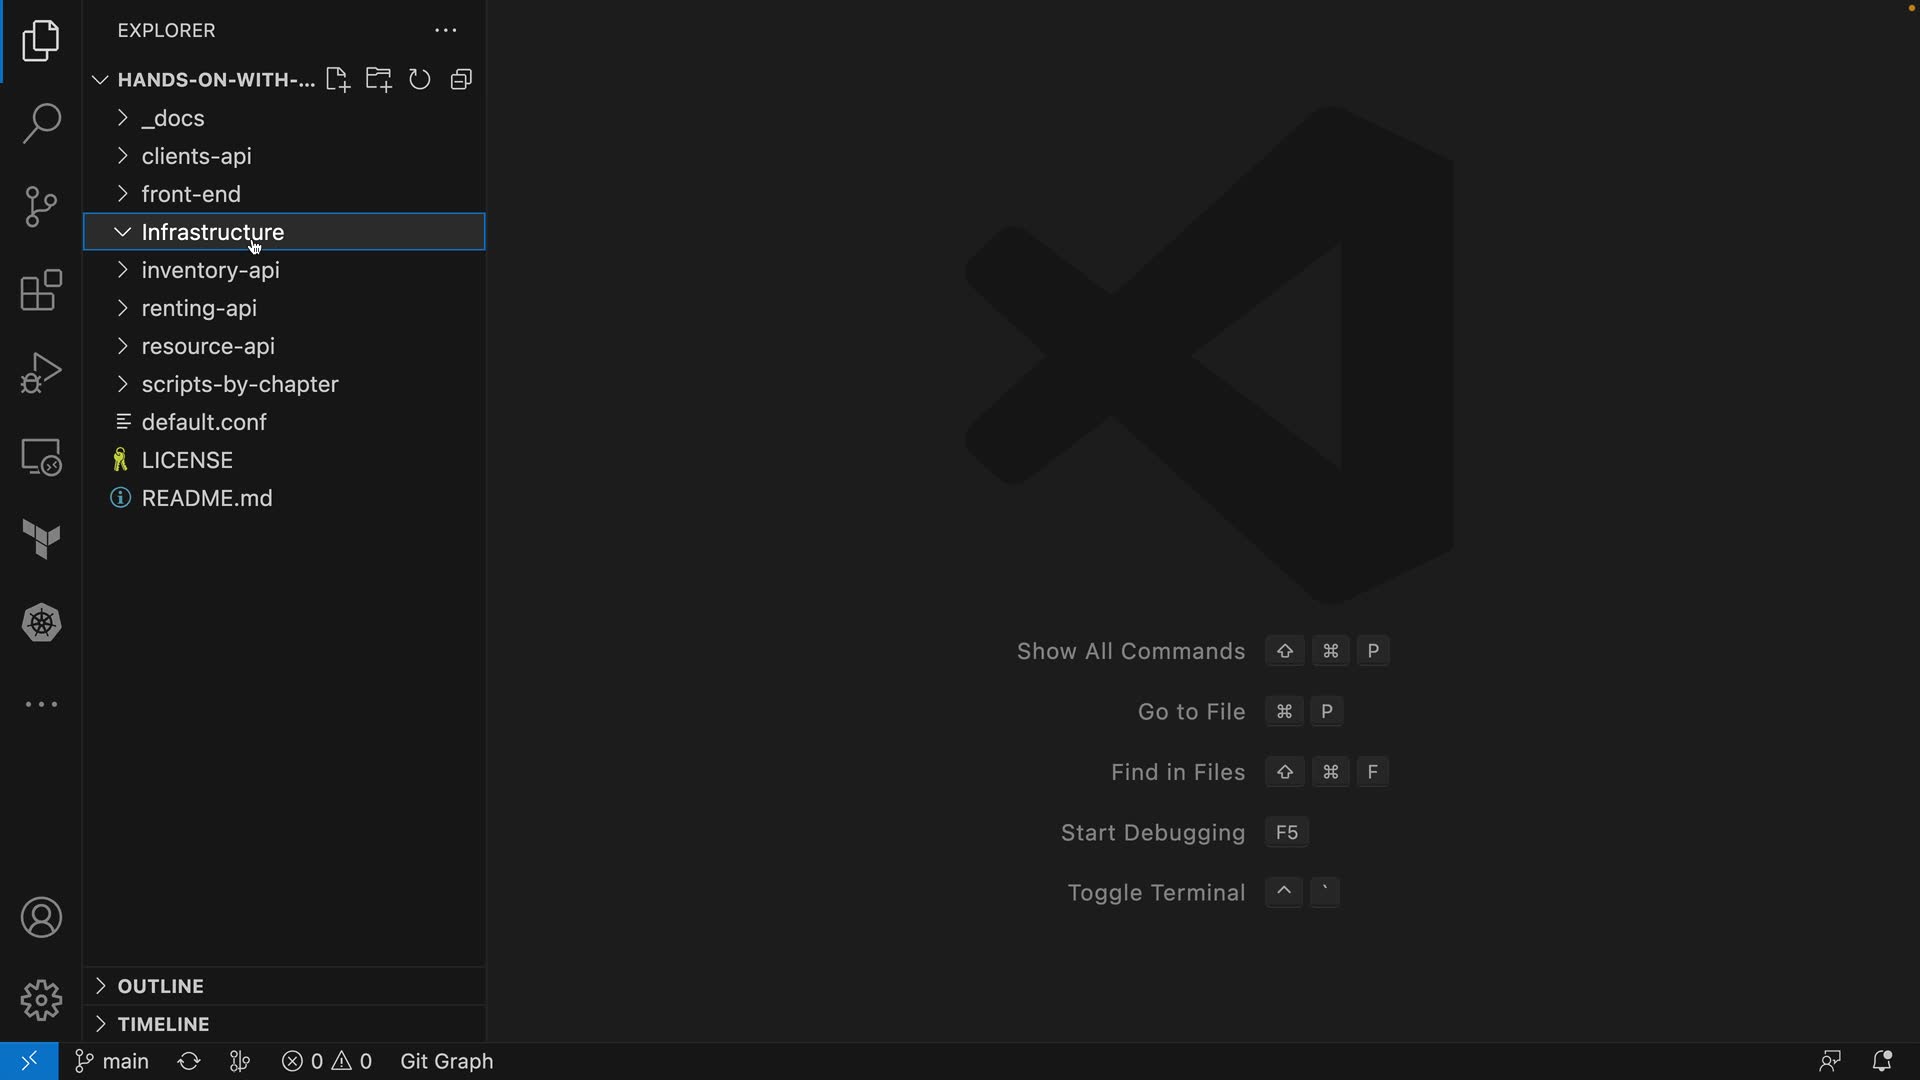
Task: Expand the TIMELINE section
Action: point(163,1024)
